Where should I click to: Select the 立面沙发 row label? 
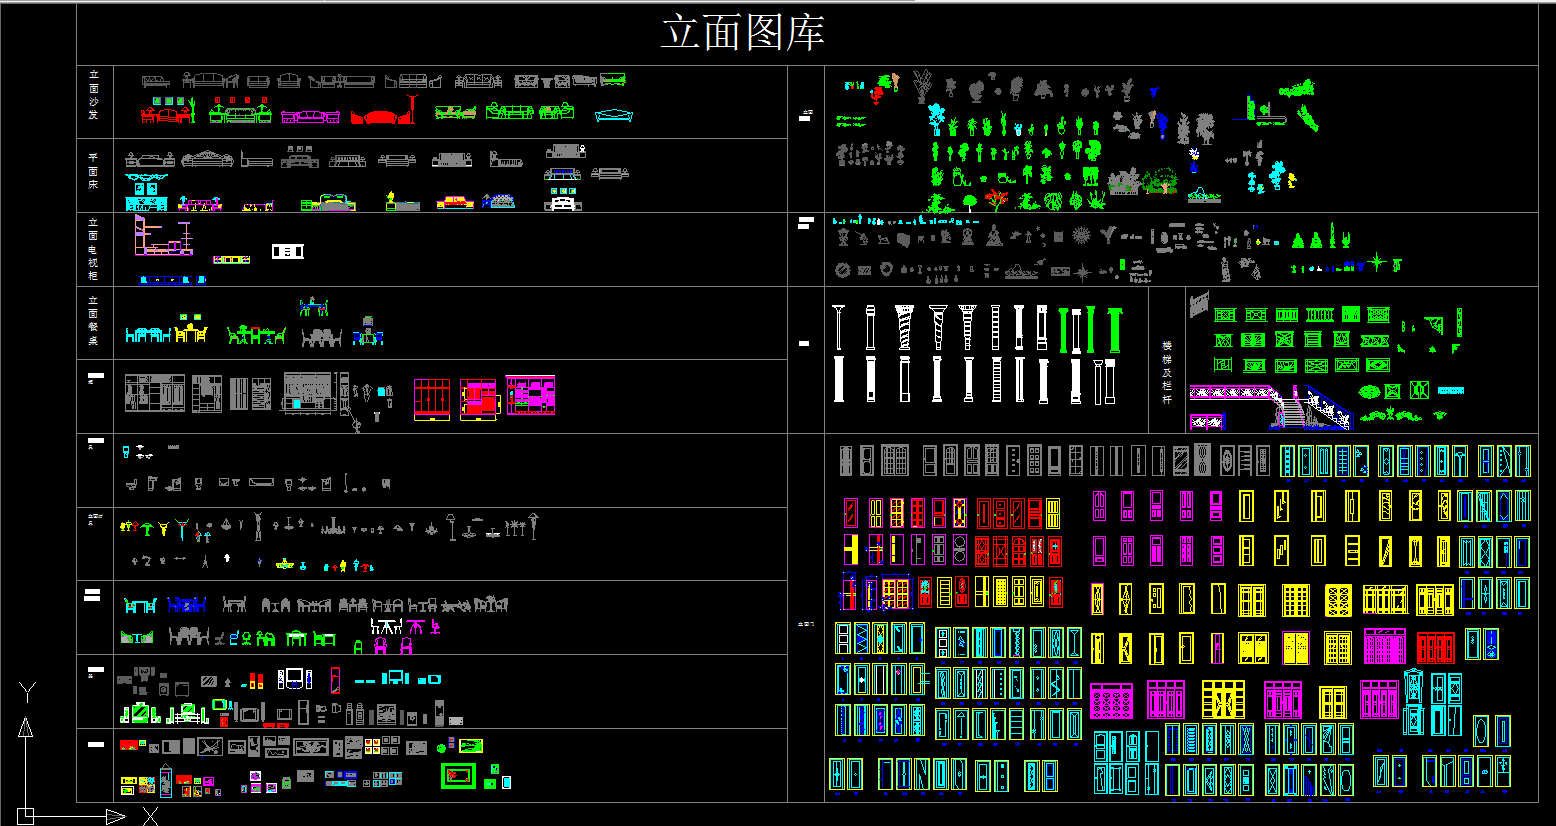(x=94, y=95)
